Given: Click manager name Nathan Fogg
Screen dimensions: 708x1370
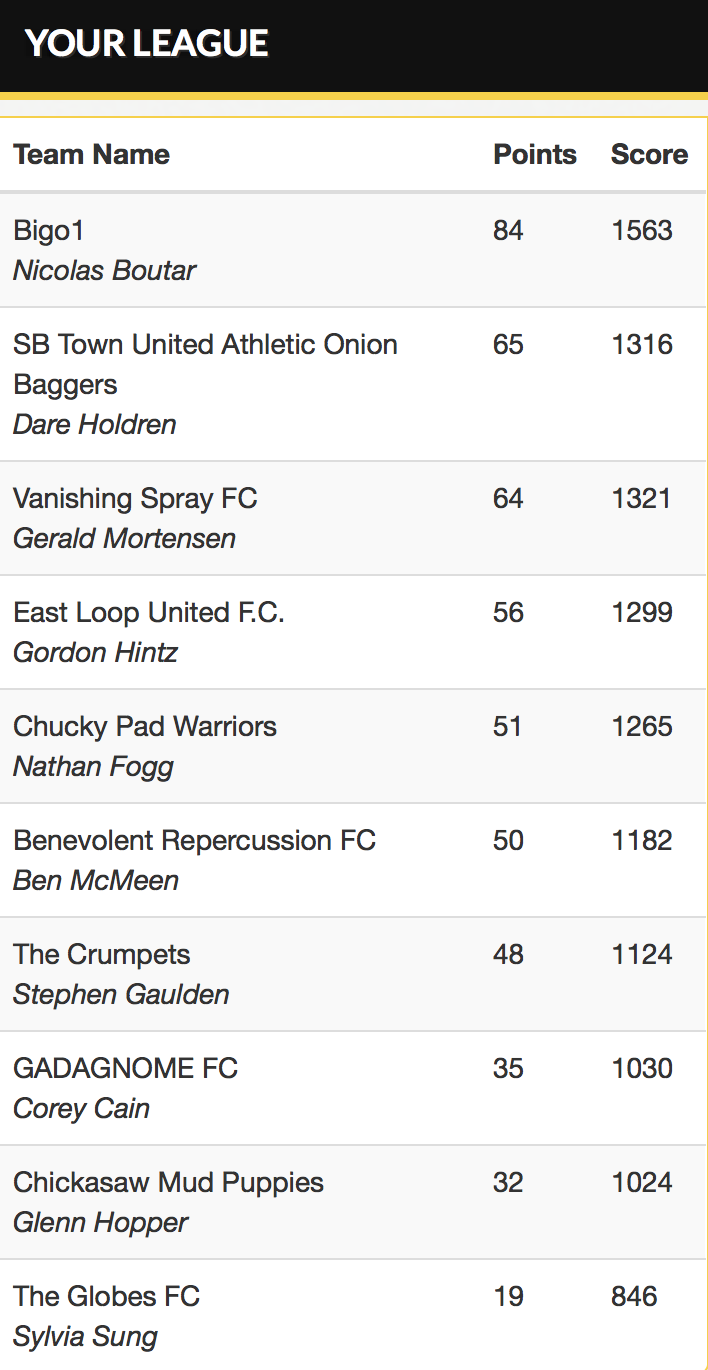Looking at the screenshot, I should (93, 766).
